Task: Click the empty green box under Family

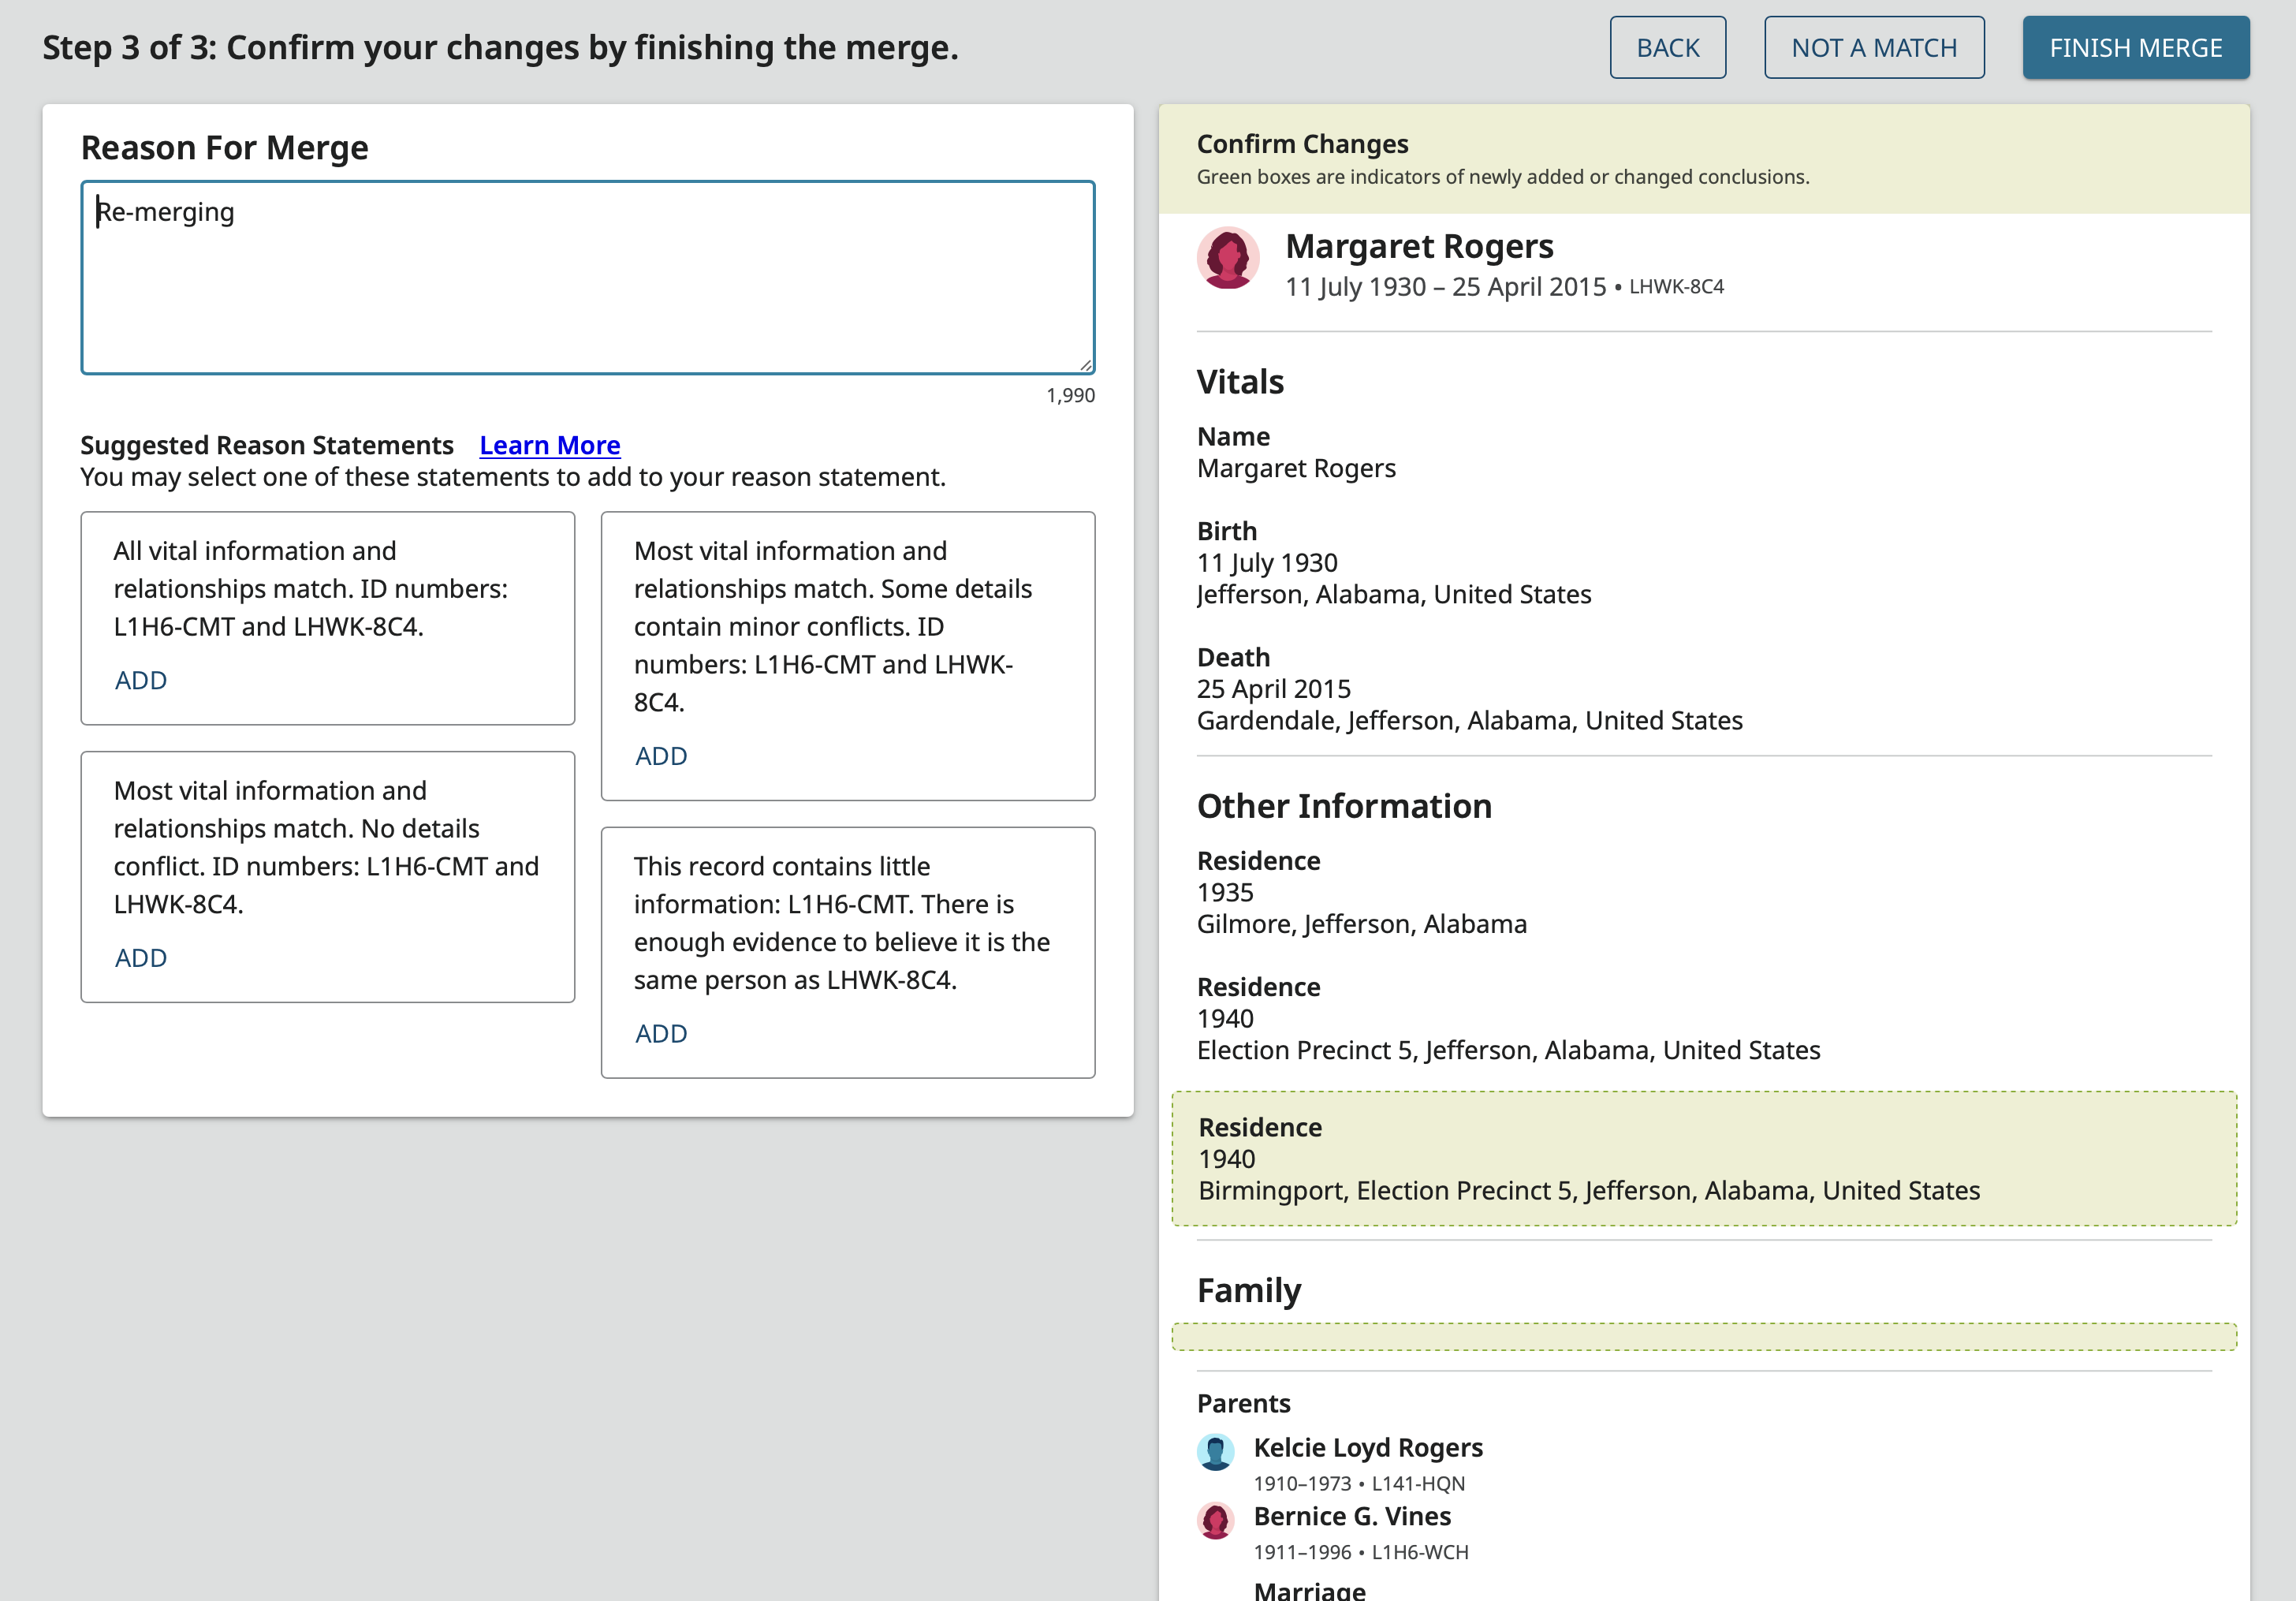Action: [1703, 1336]
